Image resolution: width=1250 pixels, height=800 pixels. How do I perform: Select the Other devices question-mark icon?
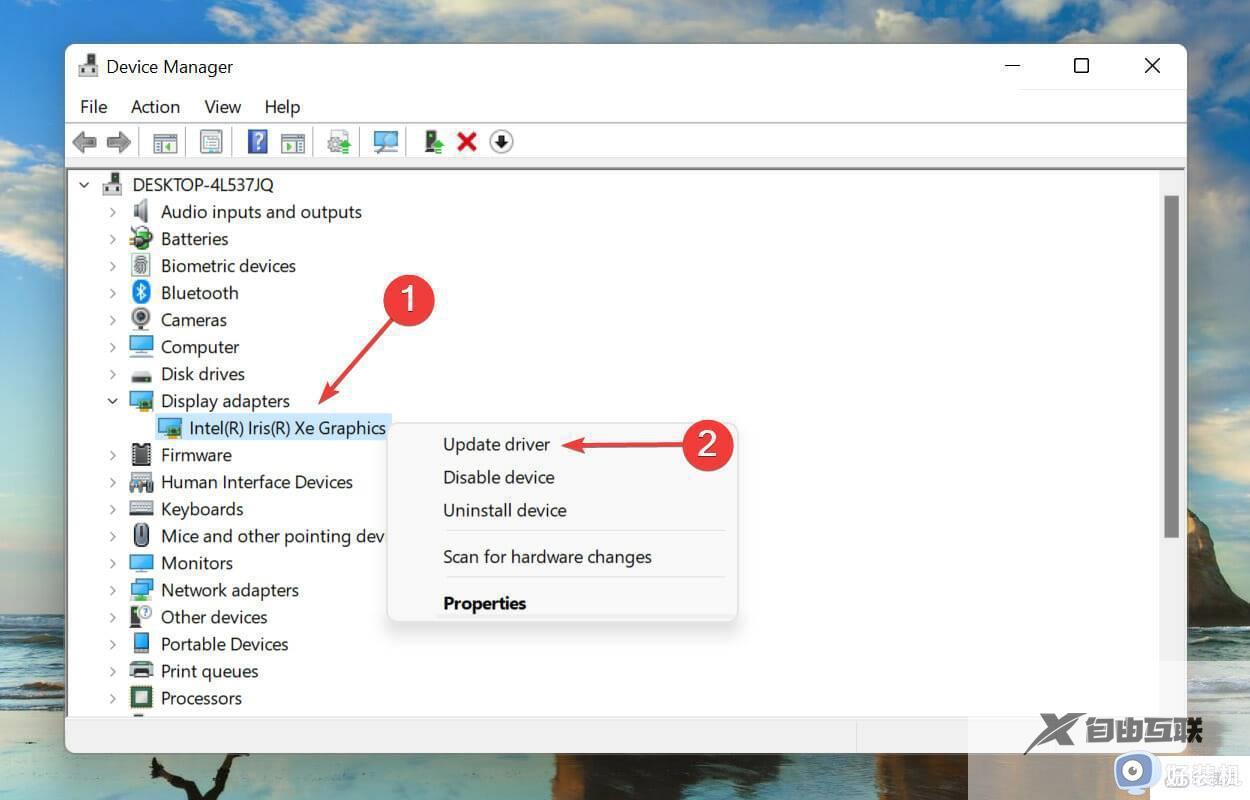click(141, 617)
